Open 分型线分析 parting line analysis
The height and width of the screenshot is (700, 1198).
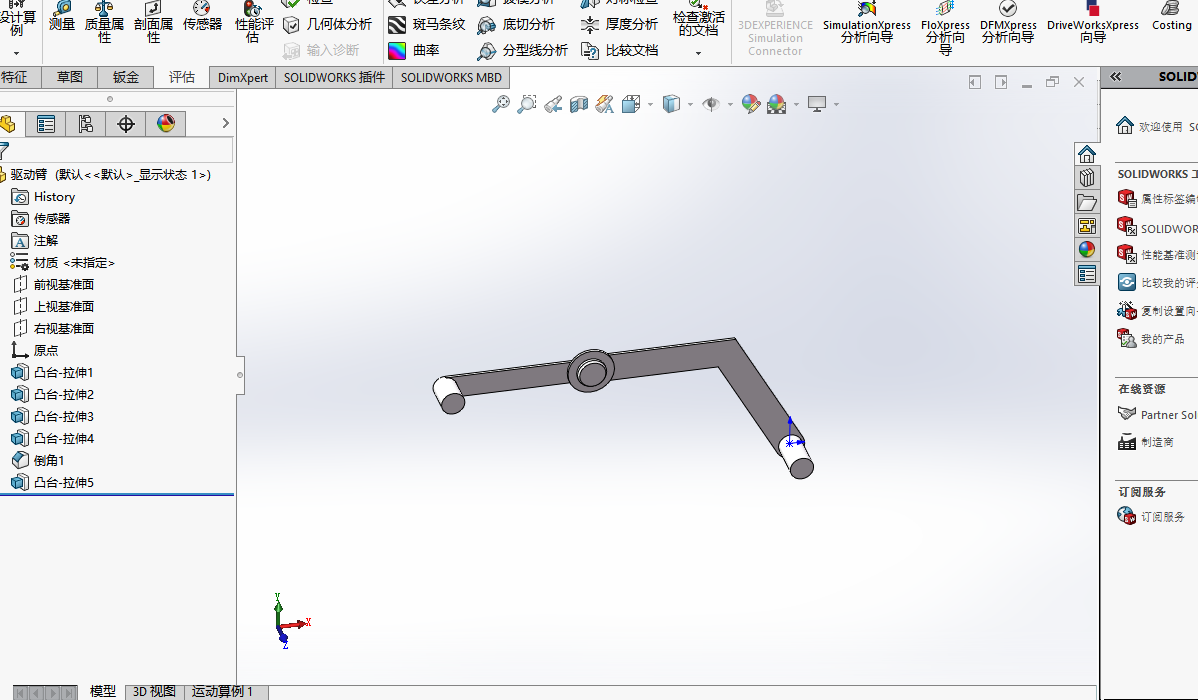point(523,50)
